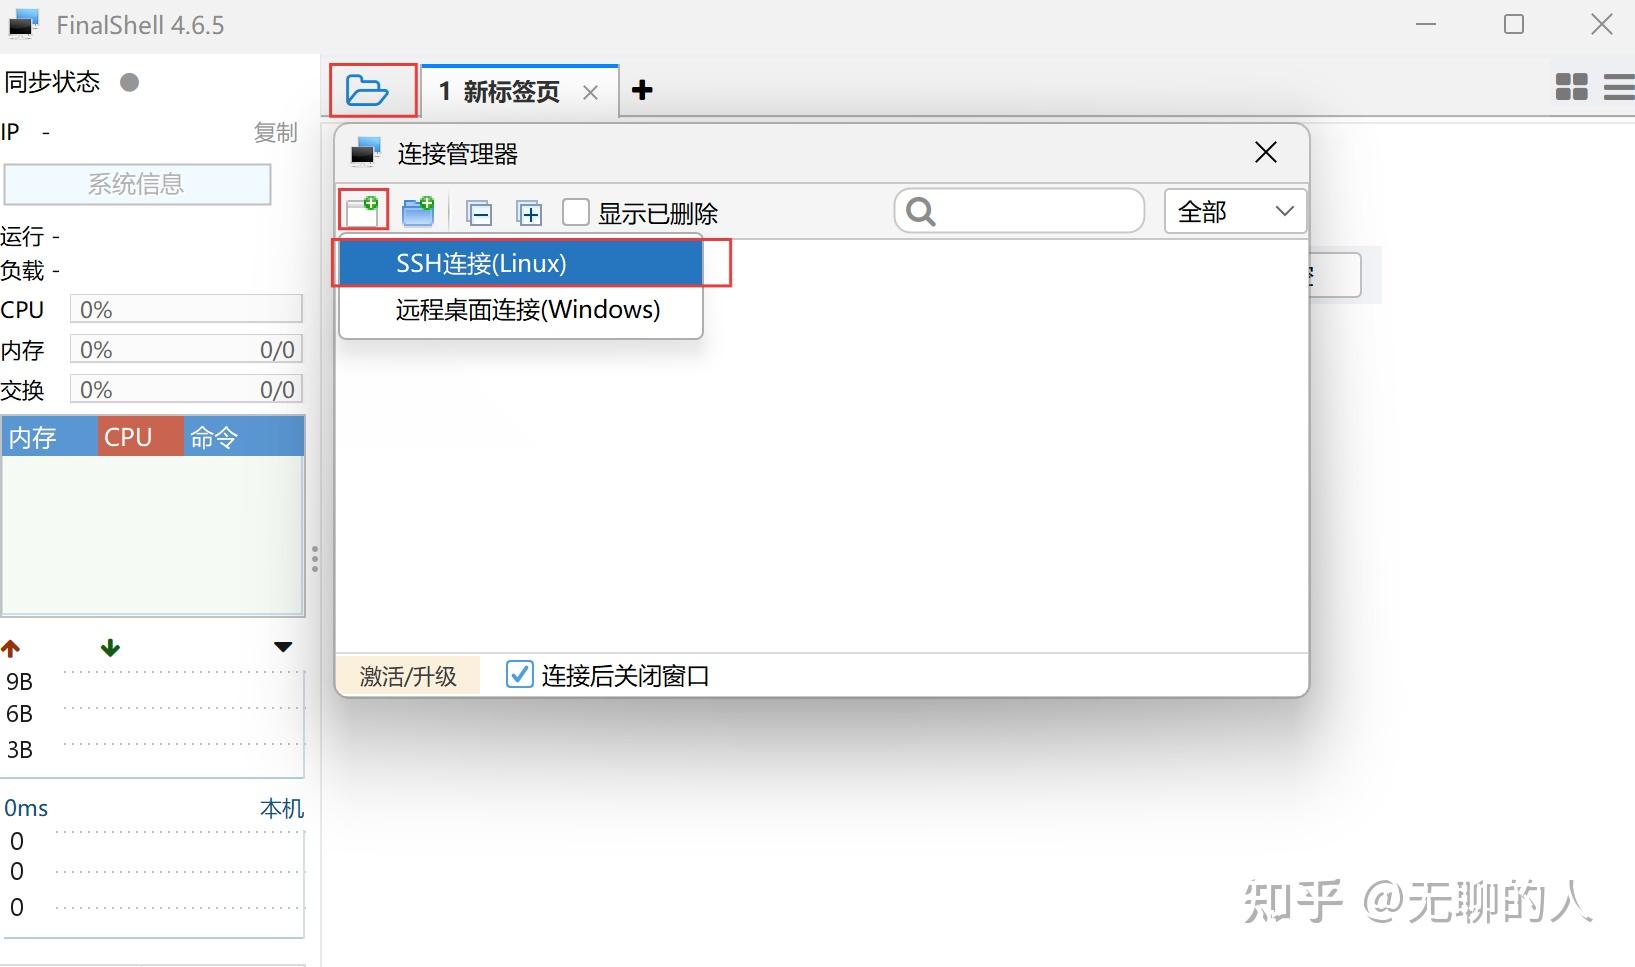Click the upload traffic arrow icon
This screenshot has width=1635, height=967.
tap(11, 648)
